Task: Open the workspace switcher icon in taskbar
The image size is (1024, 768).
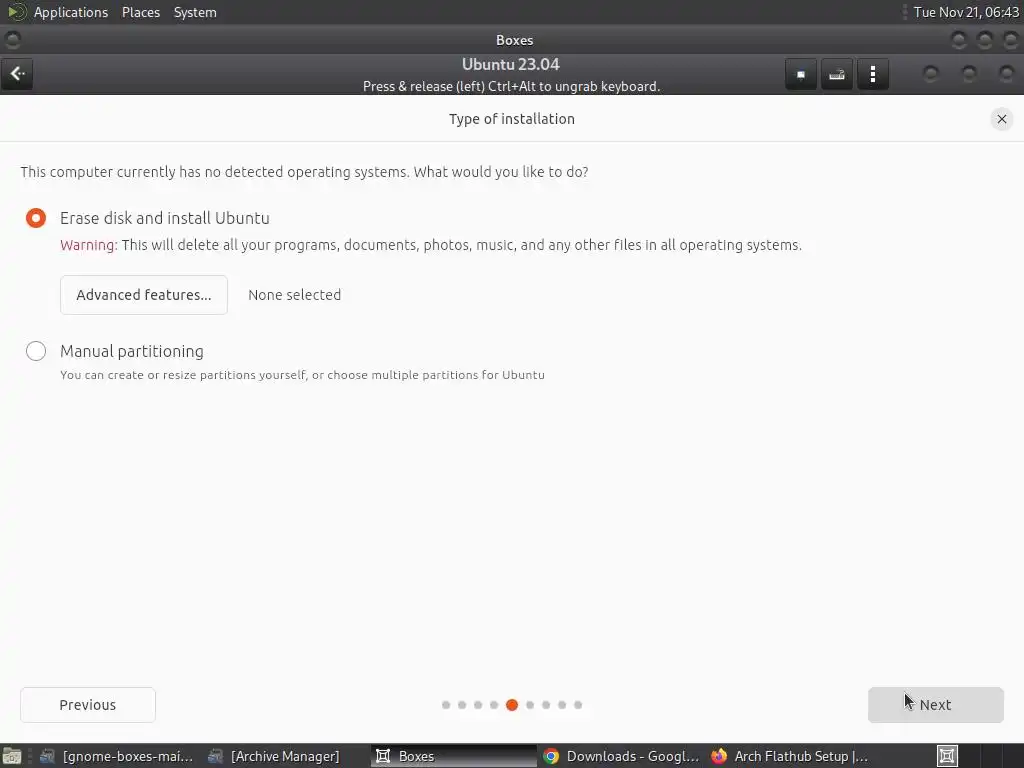Action: pos(947,756)
